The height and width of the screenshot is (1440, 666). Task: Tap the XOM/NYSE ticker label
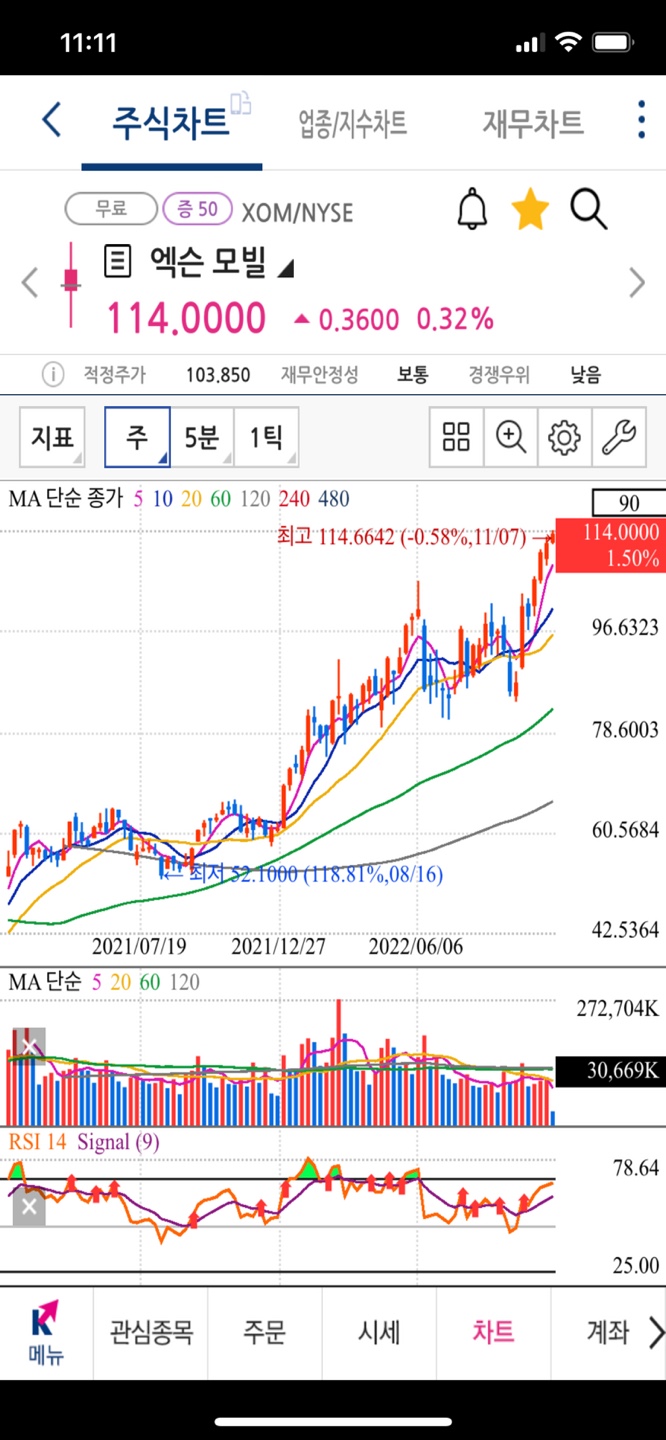coord(297,212)
